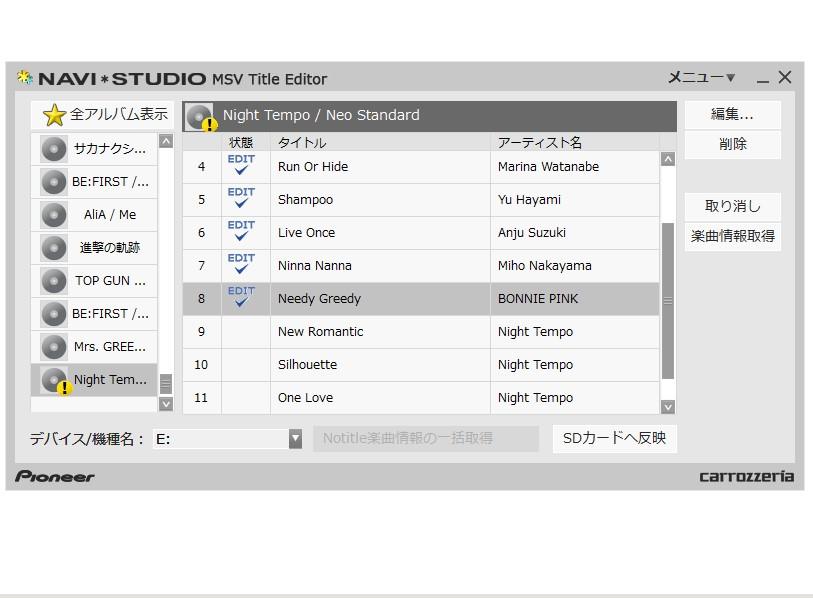Select track title Needy Greedy

tap(319, 299)
